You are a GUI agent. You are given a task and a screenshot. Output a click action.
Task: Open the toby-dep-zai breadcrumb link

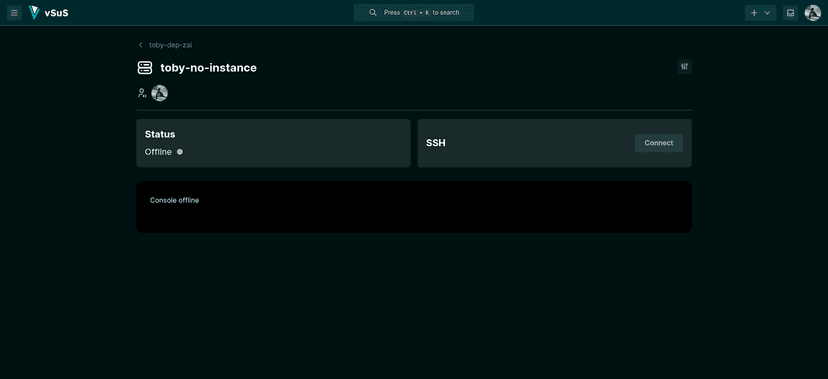coord(170,45)
